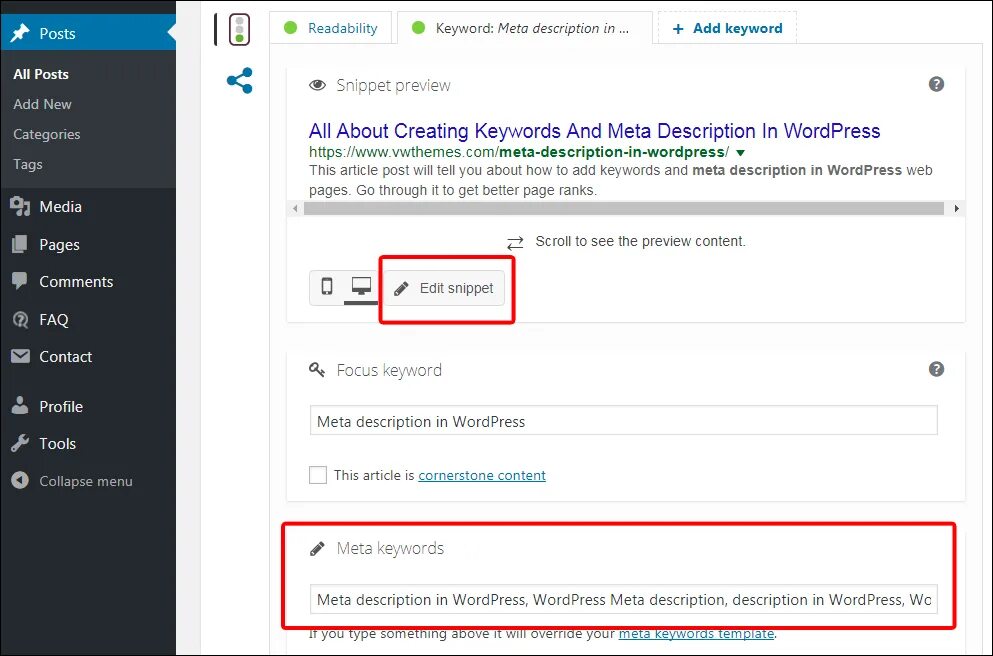Screen dimensions: 993x656
Task: Click the Add keyword tab
Action: click(x=727, y=28)
